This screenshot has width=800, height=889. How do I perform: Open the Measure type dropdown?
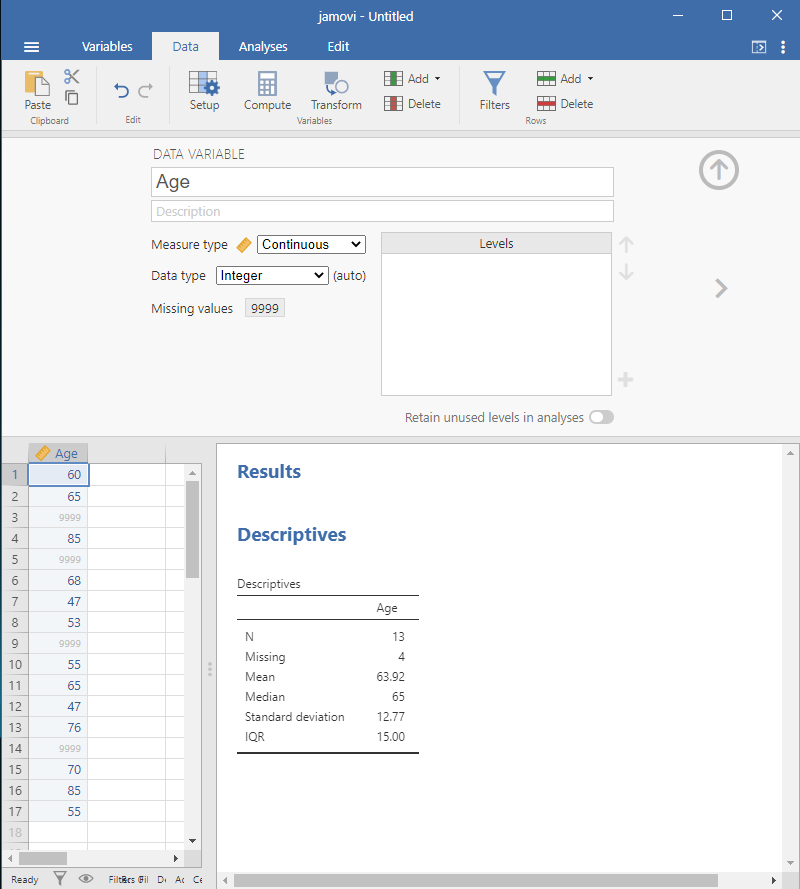(x=311, y=244)
